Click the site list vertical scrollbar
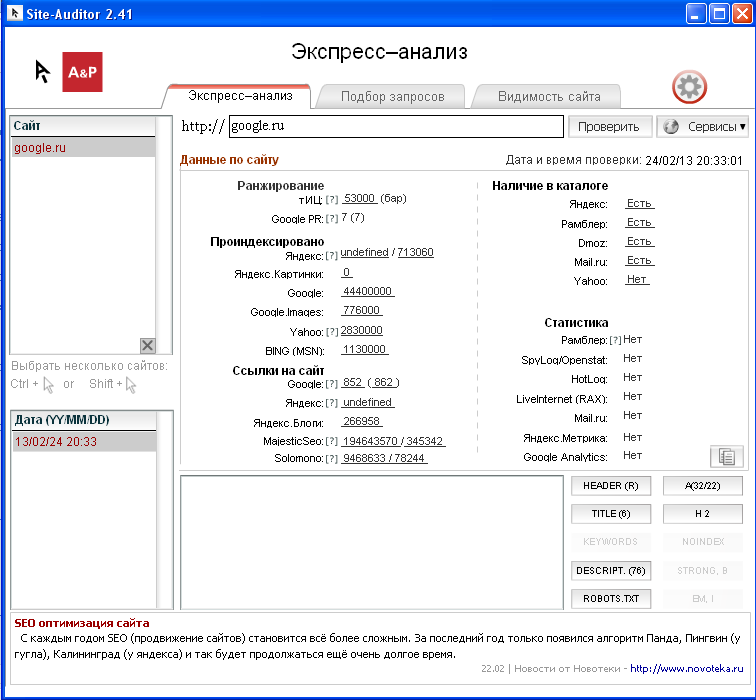756x700 pixels. pos(163,235)
